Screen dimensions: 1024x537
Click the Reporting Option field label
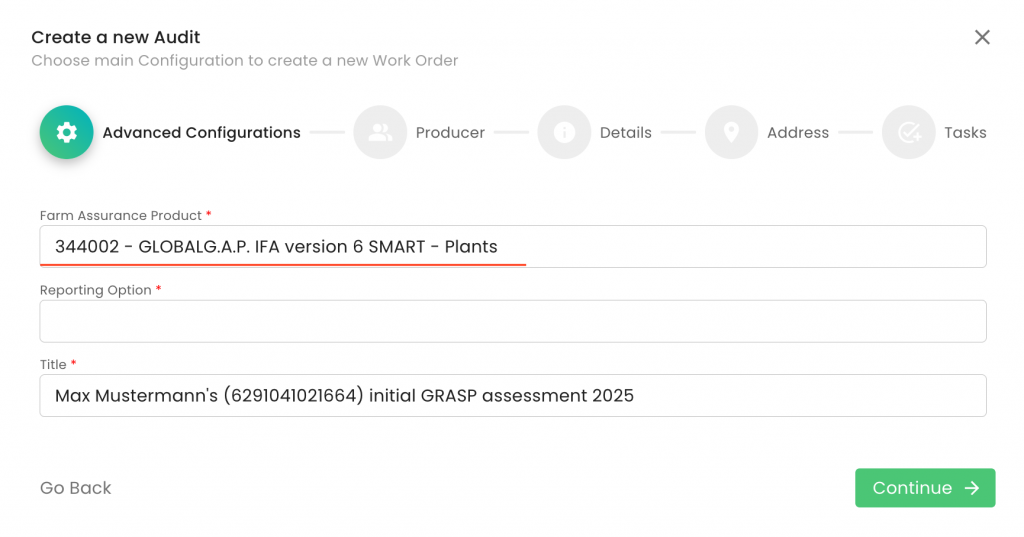(x=96, y=290)
